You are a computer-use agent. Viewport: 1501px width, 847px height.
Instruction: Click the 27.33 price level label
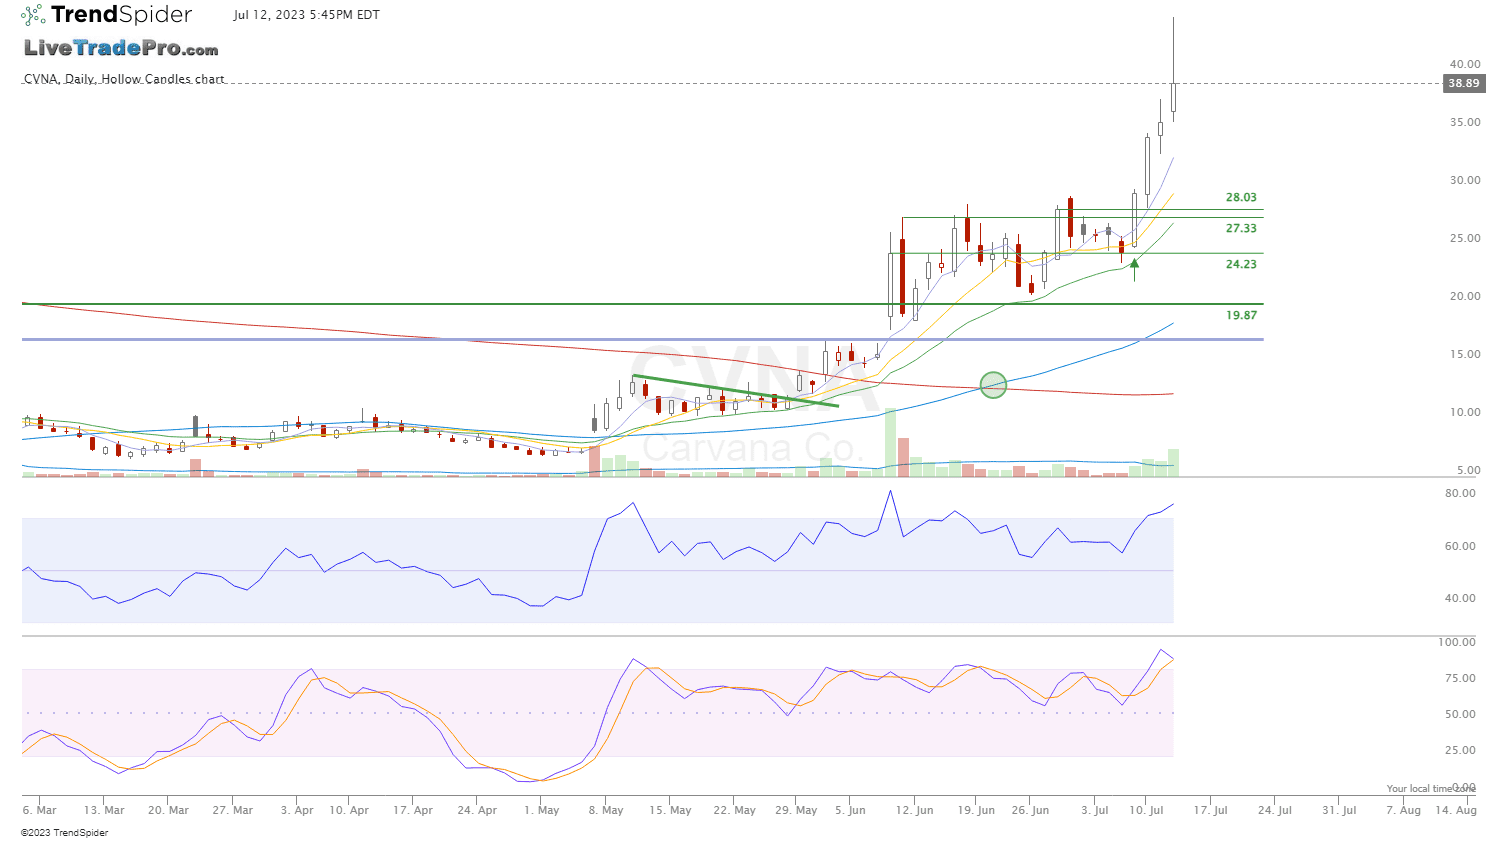tap(1241, 229)
